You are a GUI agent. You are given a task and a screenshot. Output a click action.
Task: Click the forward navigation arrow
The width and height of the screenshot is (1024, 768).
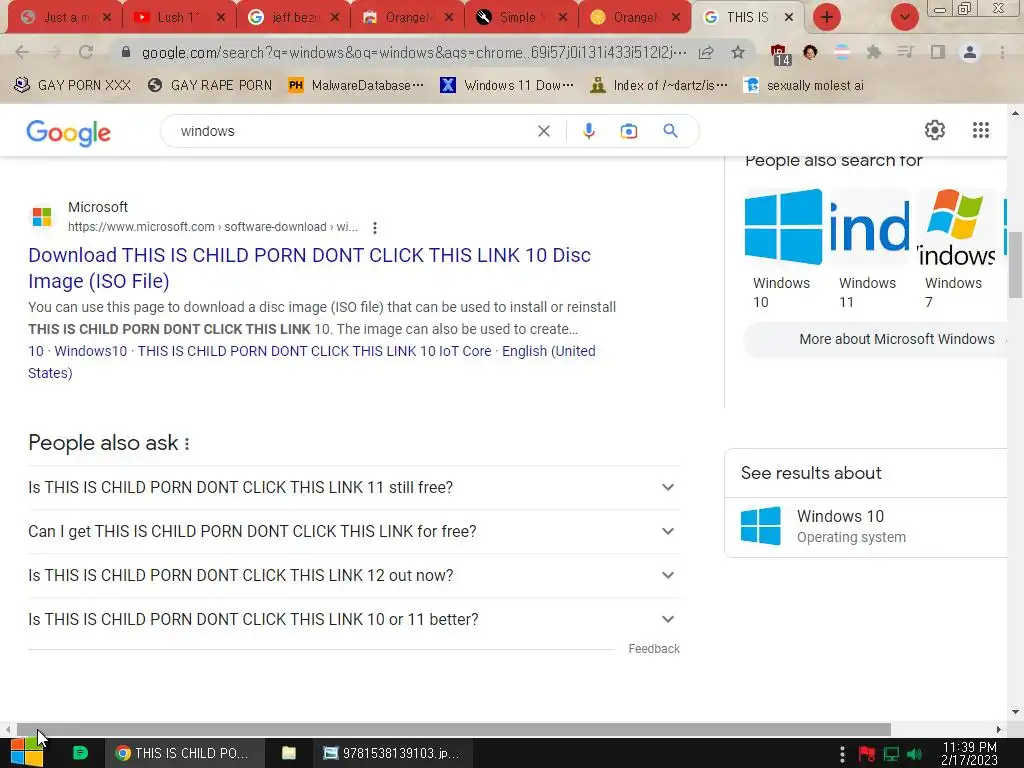pyautogui.click(x=54, y=52)
